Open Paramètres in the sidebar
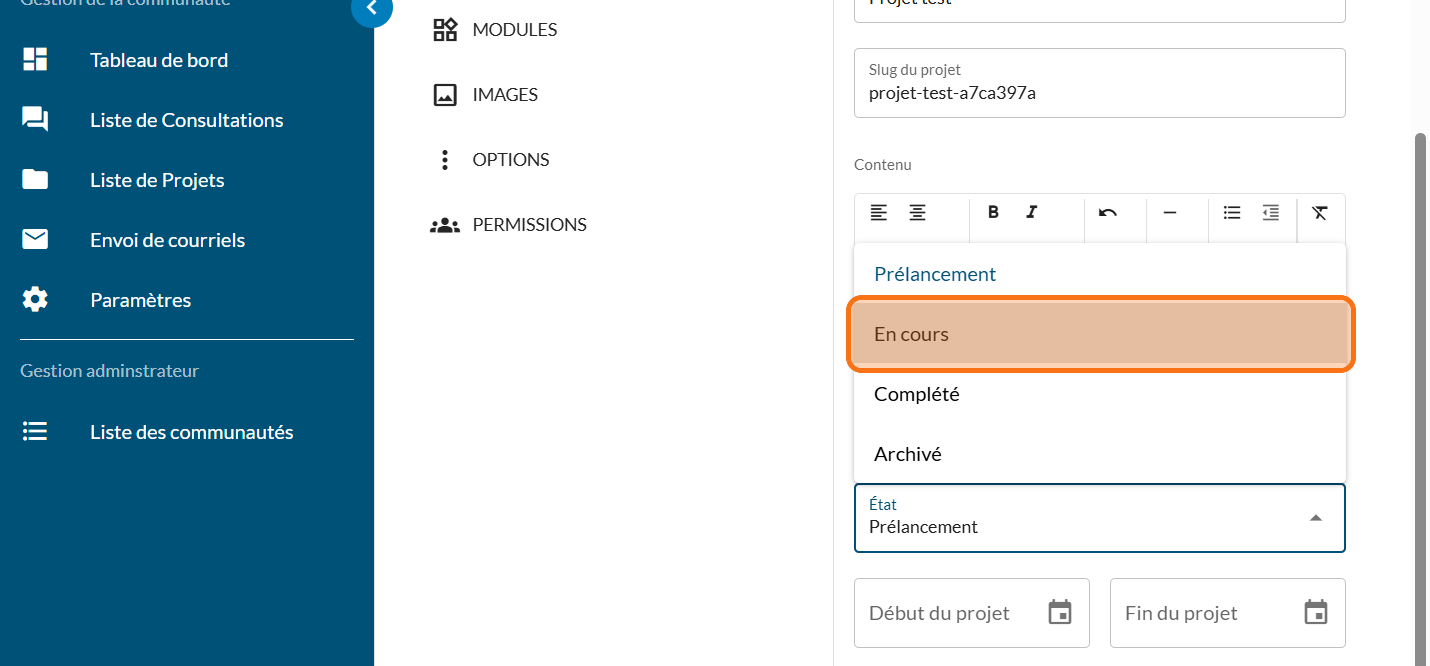Image resolution: width=1430 pixels, height=666 pixels. pos(140,300)
